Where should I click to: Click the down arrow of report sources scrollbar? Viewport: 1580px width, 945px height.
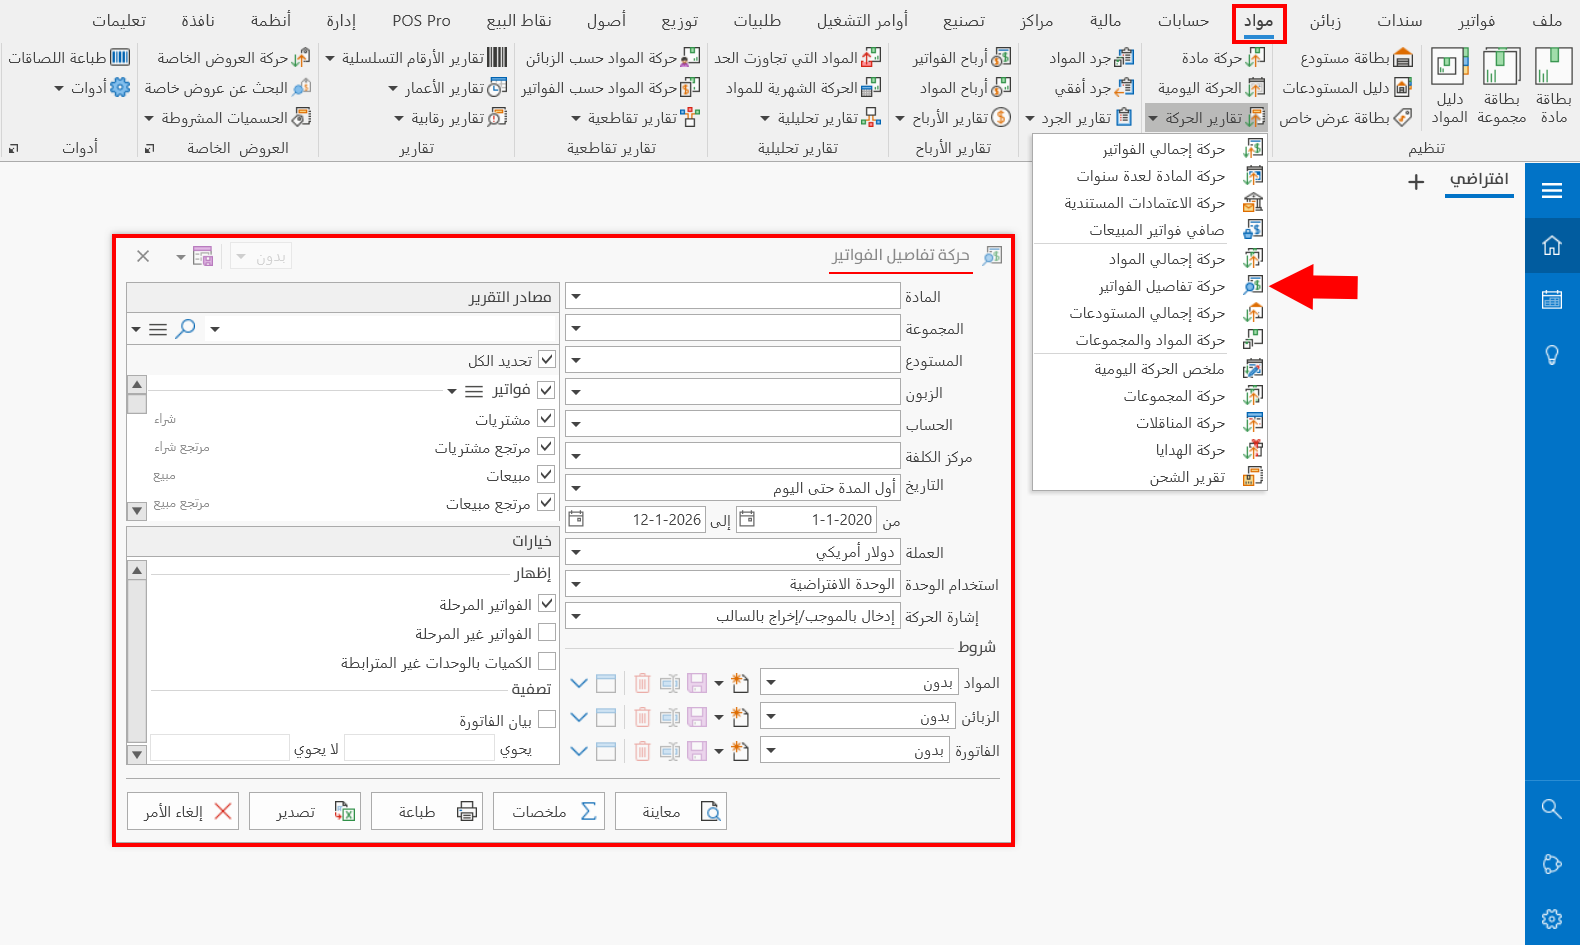(137, 511)
